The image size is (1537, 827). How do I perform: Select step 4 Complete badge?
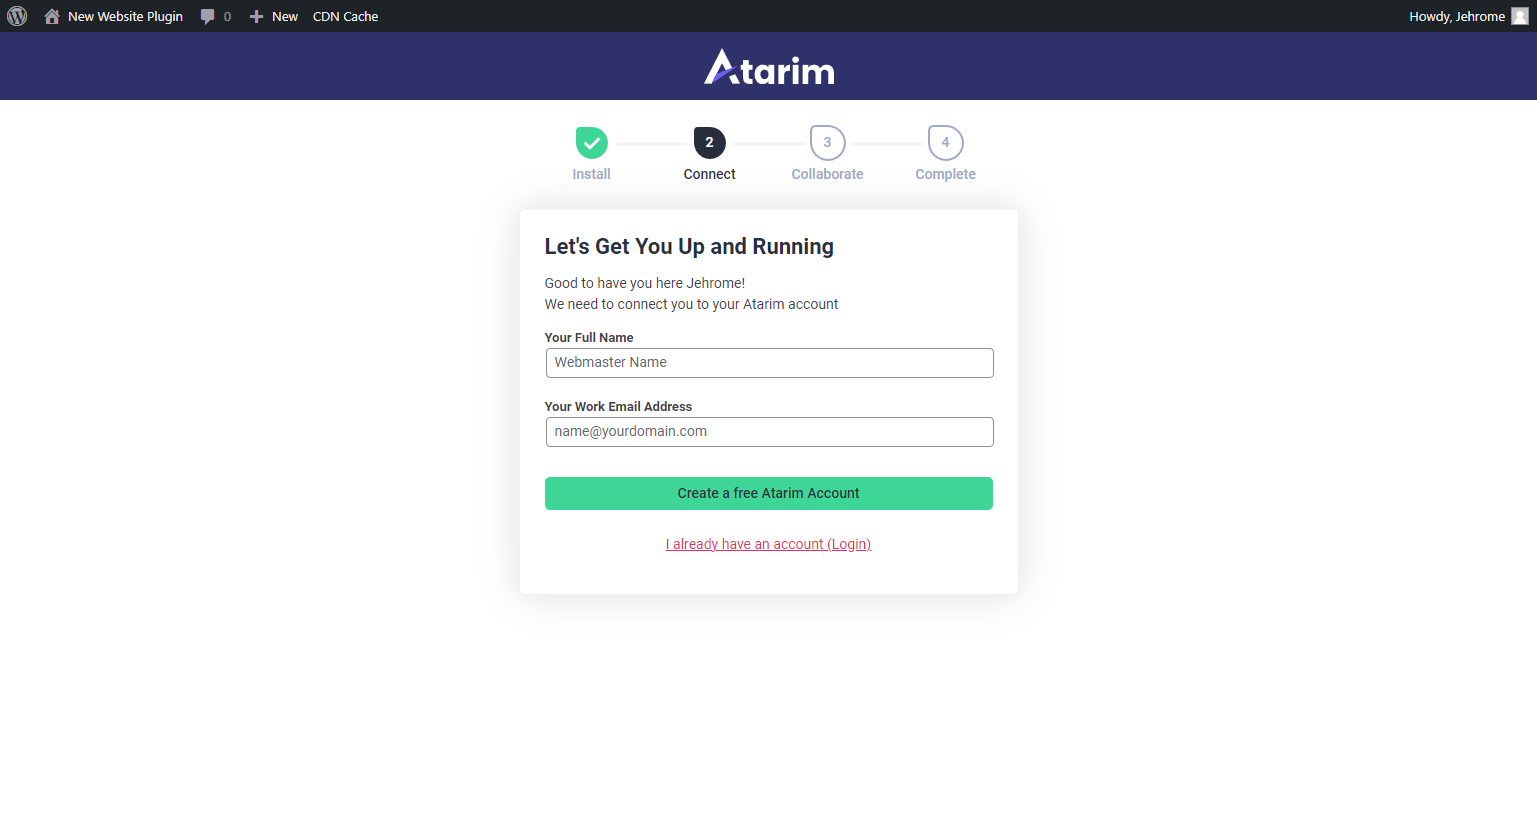[x=946, y=143]
